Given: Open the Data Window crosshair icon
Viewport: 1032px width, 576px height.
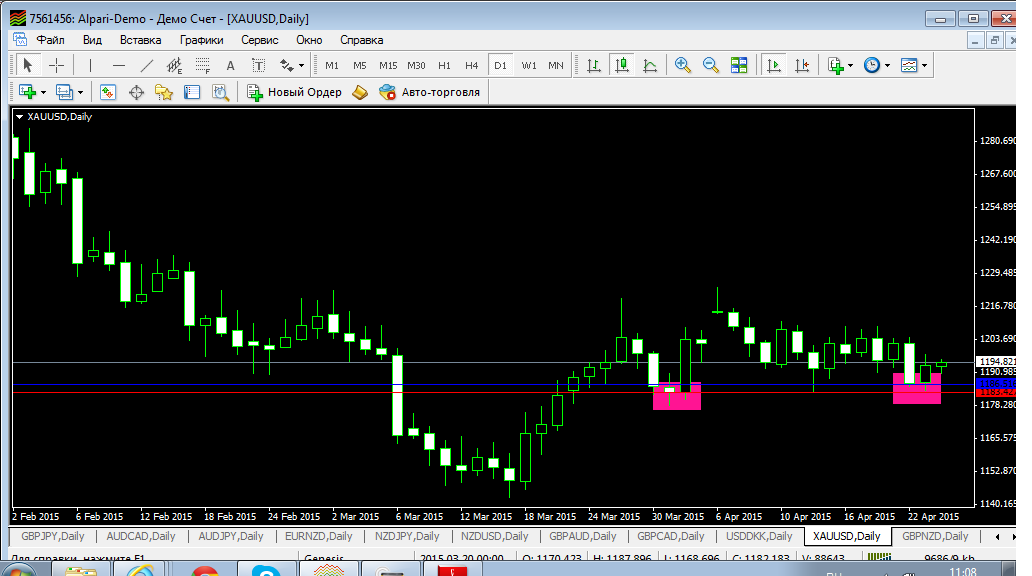Looking at the screenshot, I should point(136,92).
